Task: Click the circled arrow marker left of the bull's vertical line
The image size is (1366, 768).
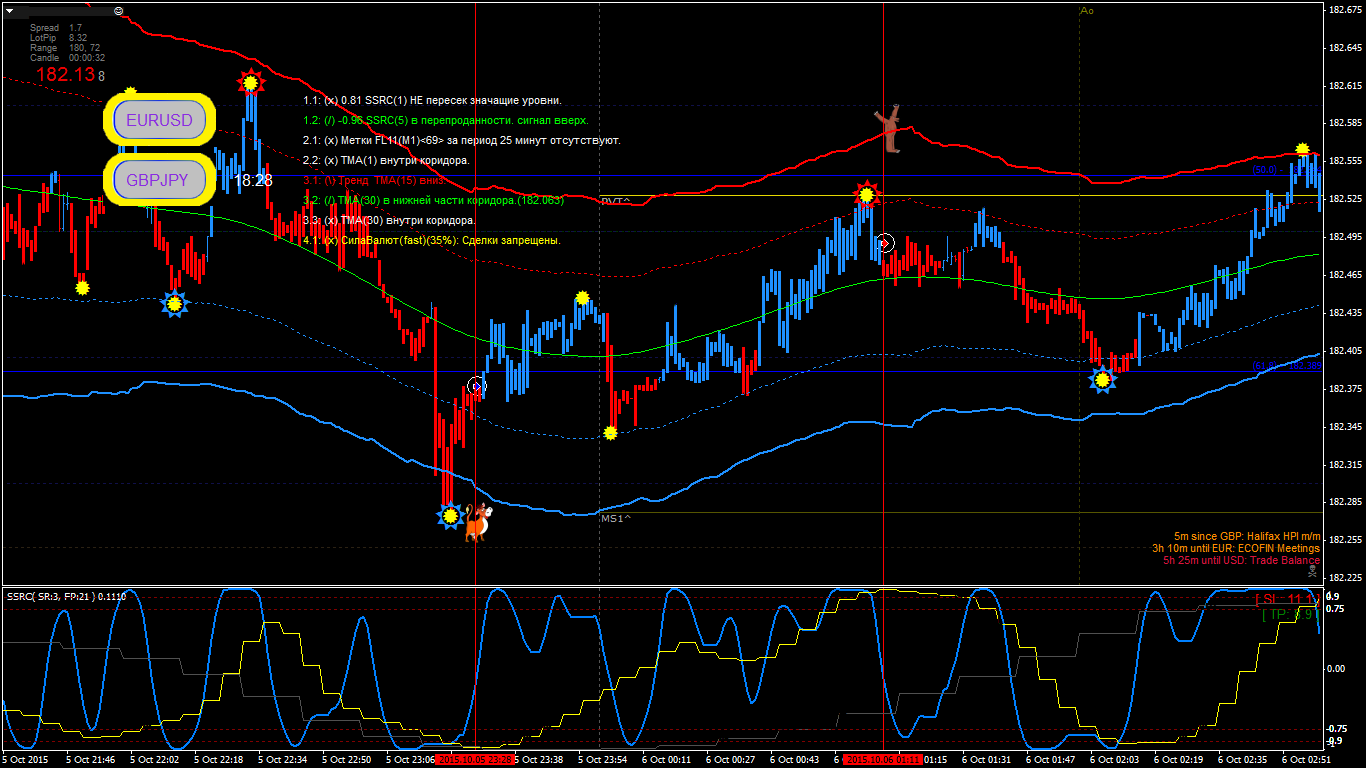Action: tap(477, 386)
